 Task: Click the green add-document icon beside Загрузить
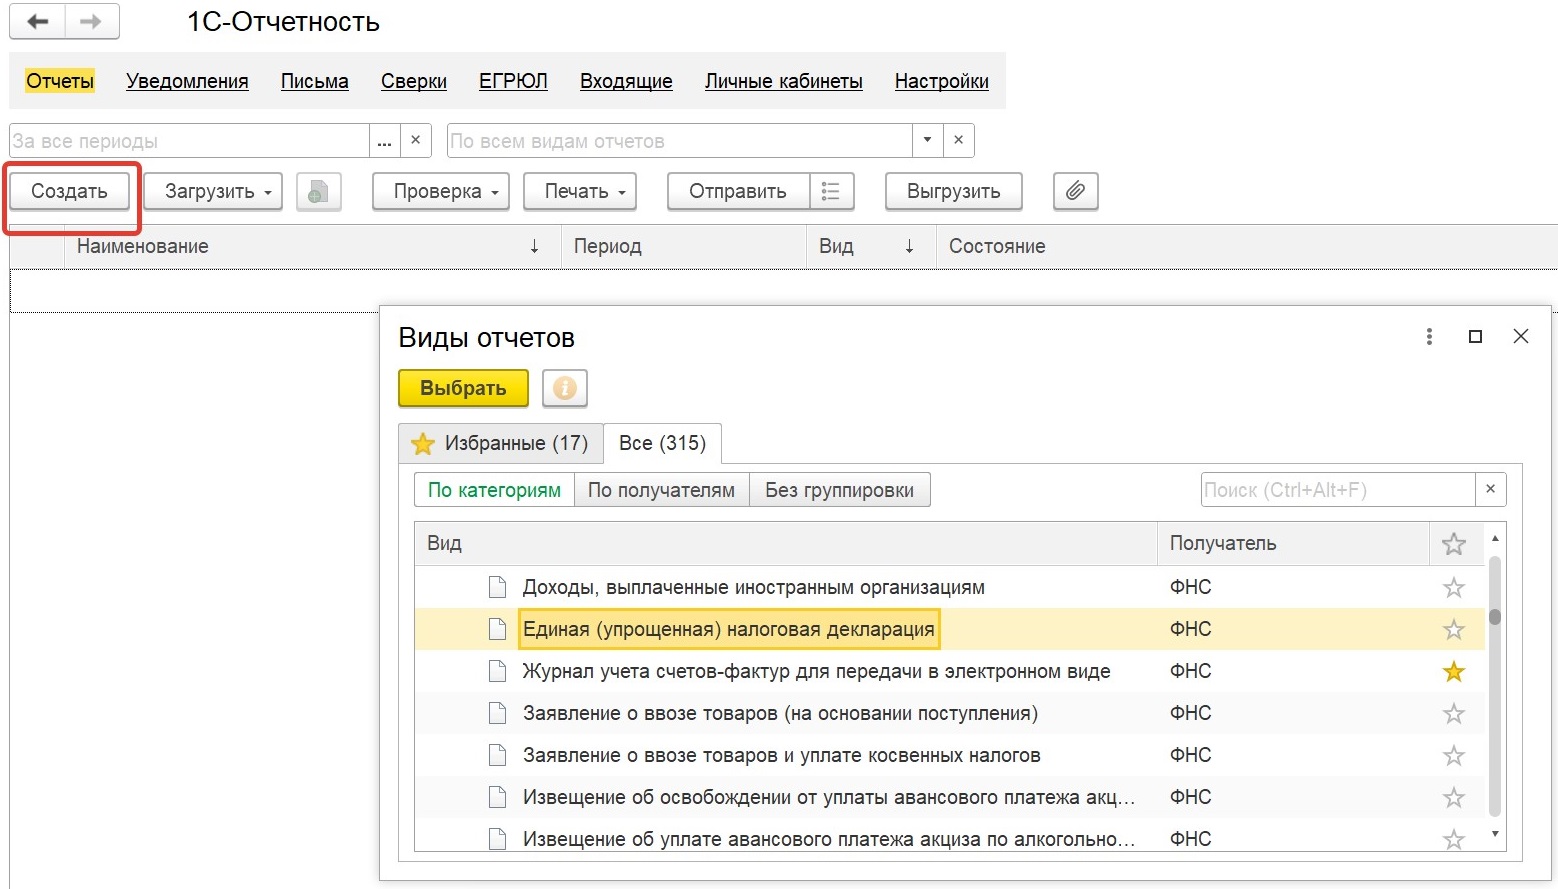319,191
